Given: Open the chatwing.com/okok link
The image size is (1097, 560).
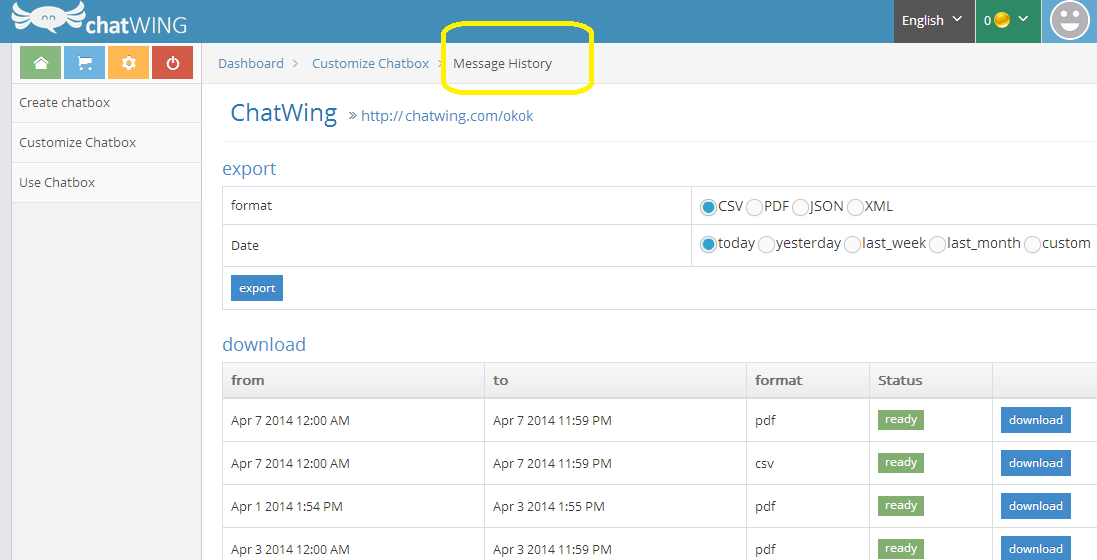Looking at the screenshot, I should pos(447,116).
